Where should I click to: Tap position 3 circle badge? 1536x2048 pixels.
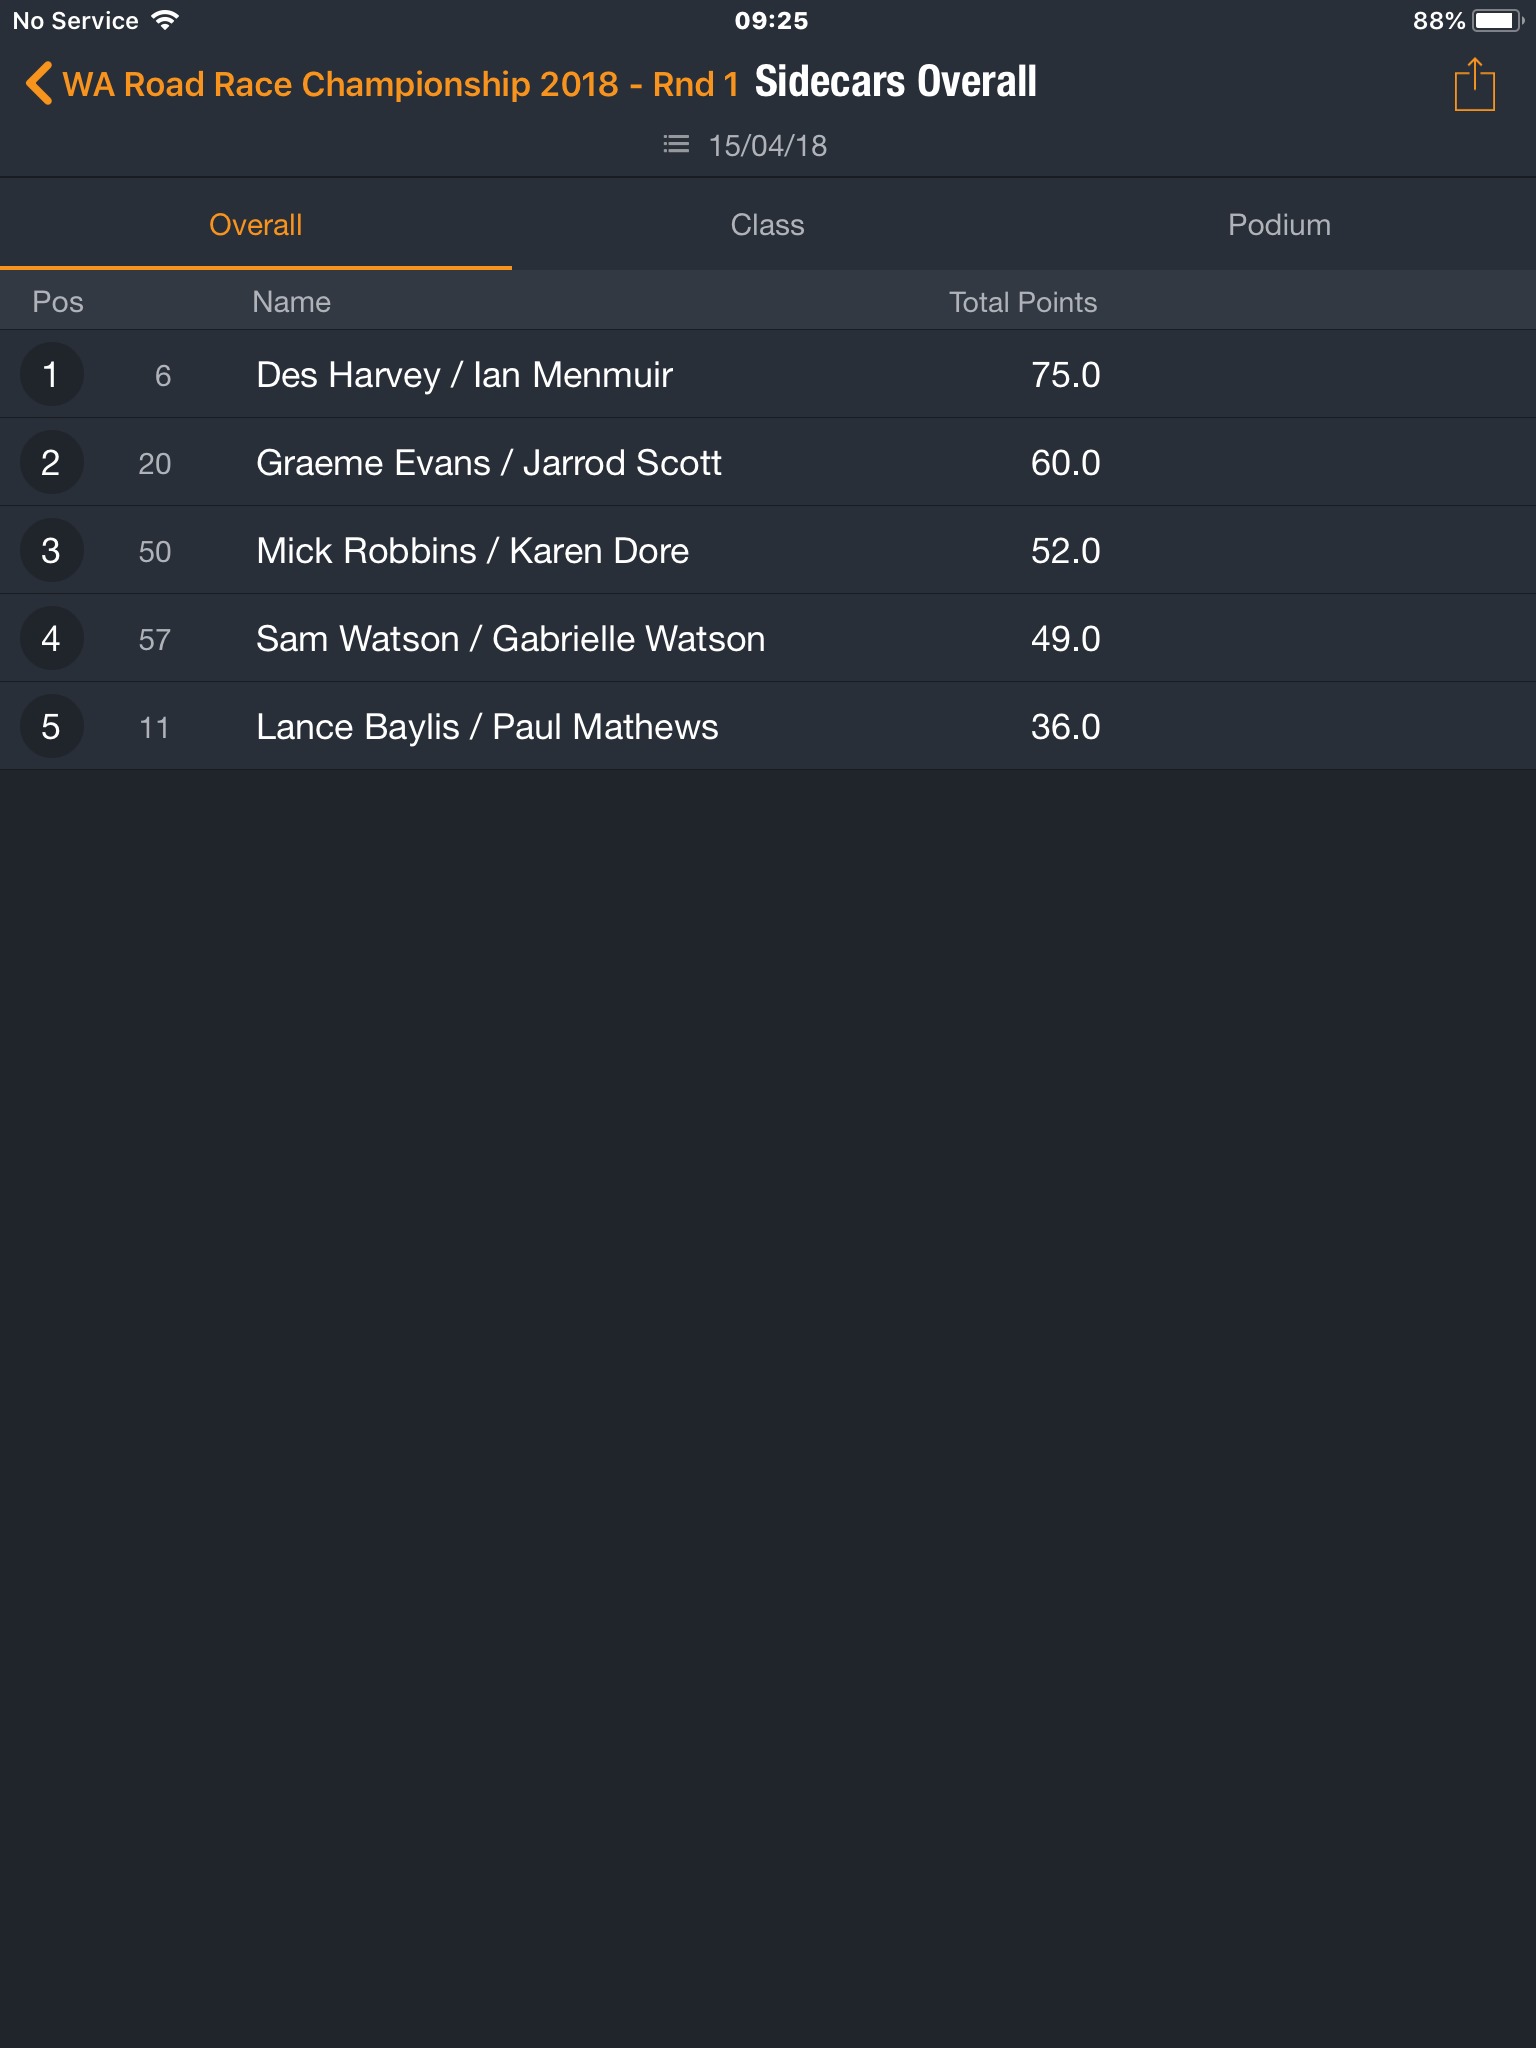point(51,550)
